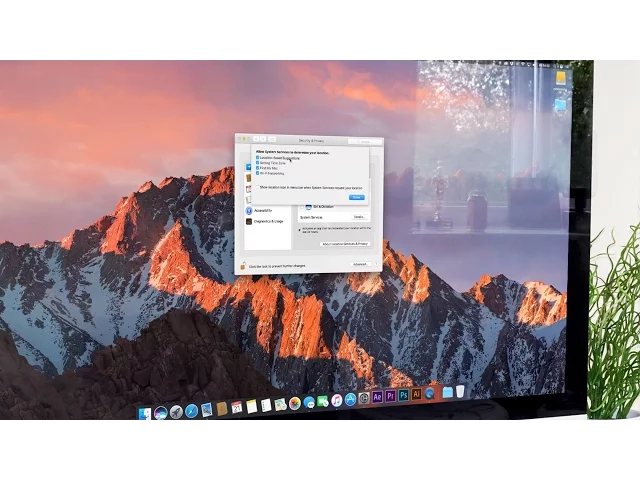Launch Adobe Illustrator from the Dock
Image resolution: width=640 pixels, height=480 pixels.
pos(416,394)
